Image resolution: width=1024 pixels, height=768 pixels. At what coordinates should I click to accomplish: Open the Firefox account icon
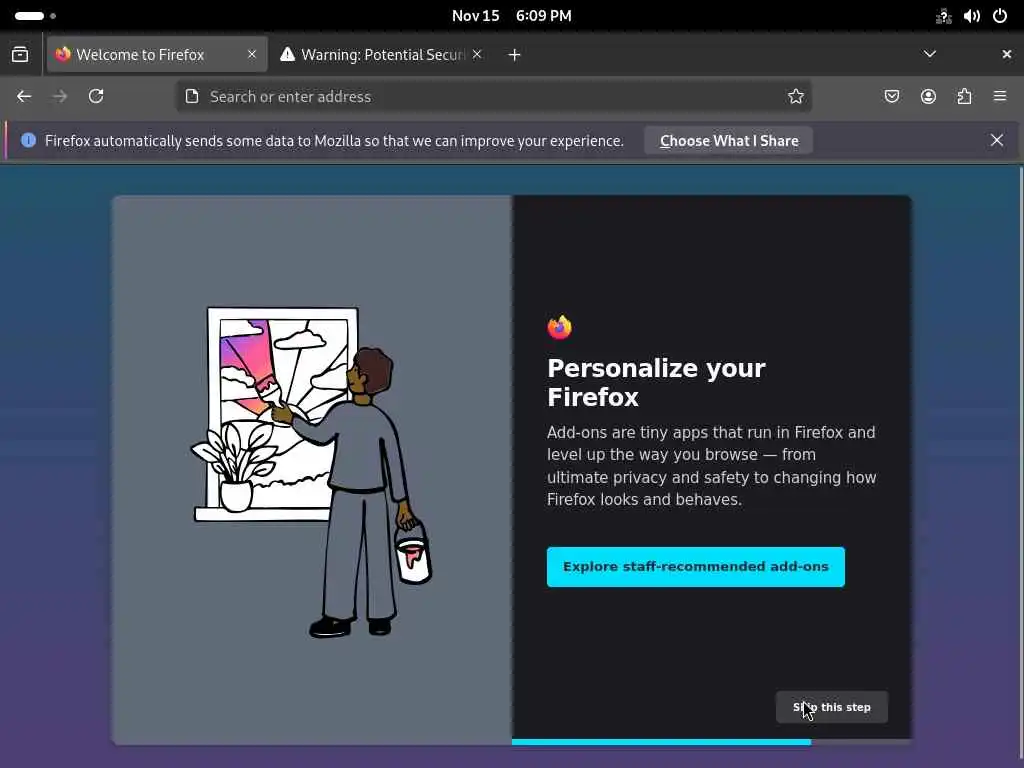[x=928, y=97]
